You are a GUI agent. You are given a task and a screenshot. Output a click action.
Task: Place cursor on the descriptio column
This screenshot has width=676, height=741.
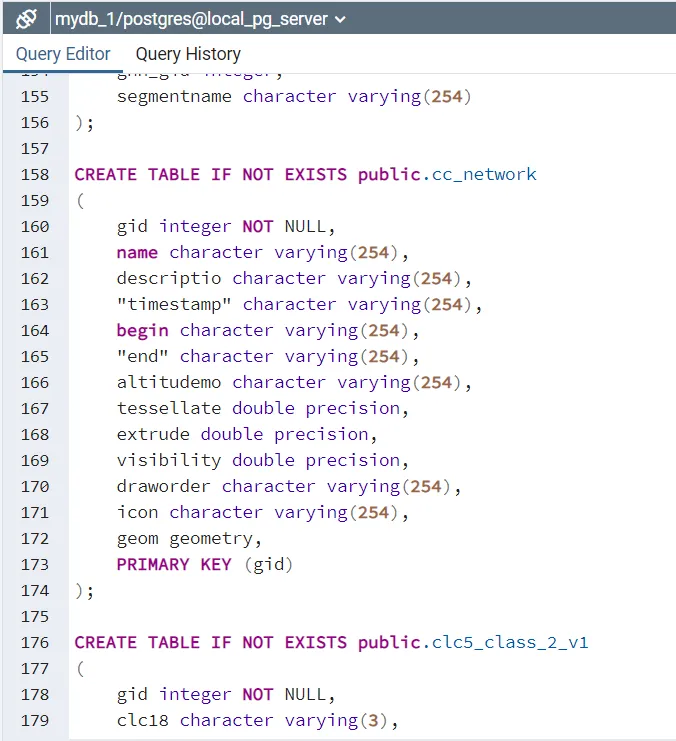click(x=169, y=278)
